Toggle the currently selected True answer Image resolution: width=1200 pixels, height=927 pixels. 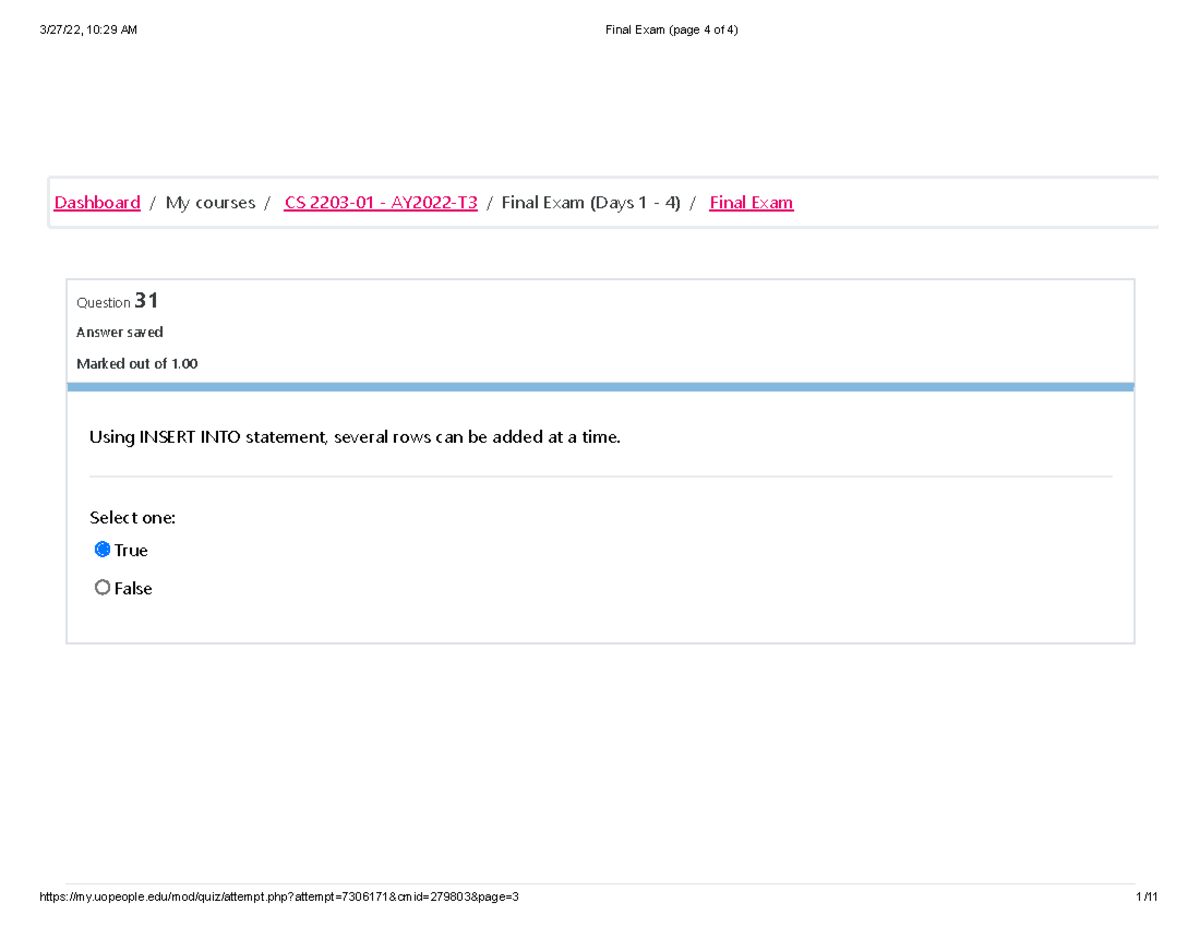tap(103, 549)
